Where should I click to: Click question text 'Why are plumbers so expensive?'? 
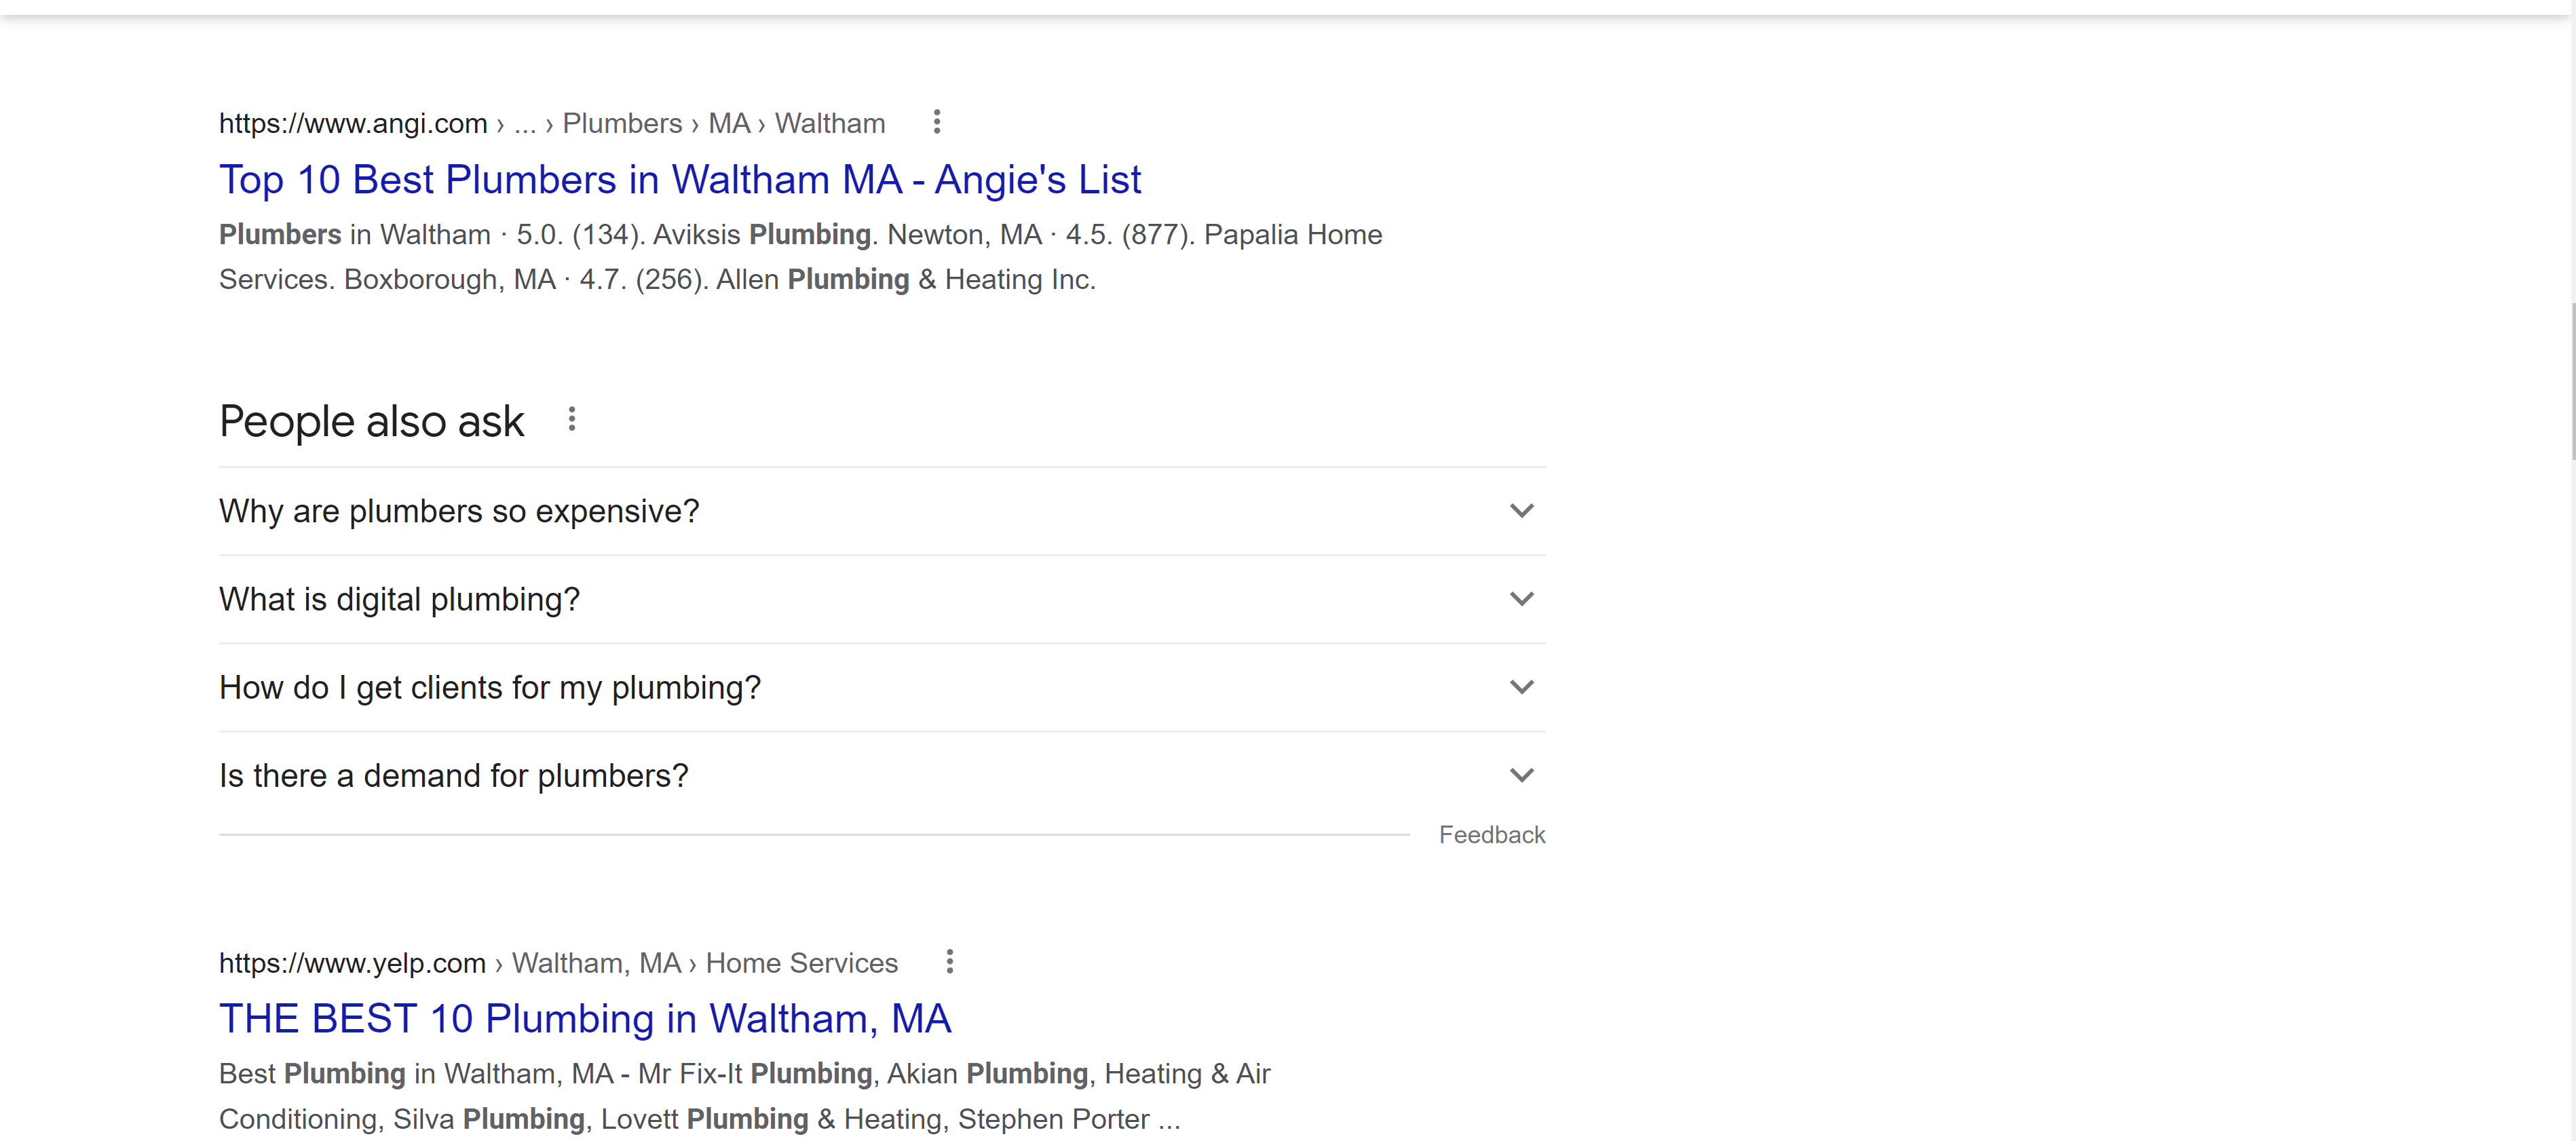coord(459,511)
